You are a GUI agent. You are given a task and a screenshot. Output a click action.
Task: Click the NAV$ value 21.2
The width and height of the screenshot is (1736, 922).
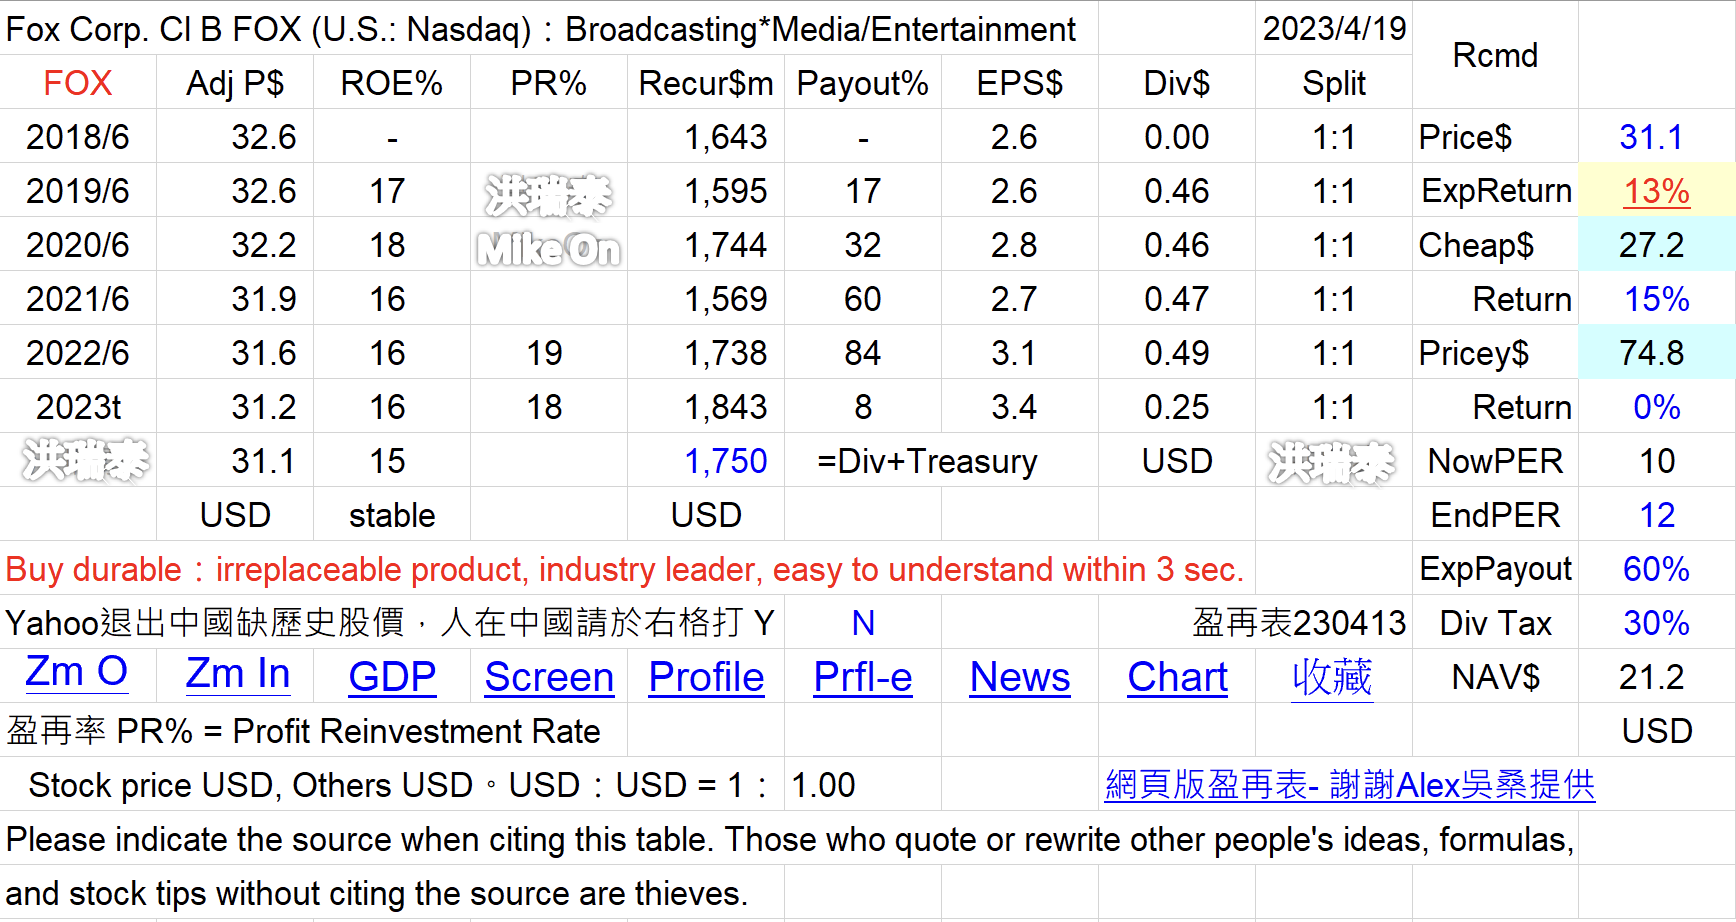1651,677
